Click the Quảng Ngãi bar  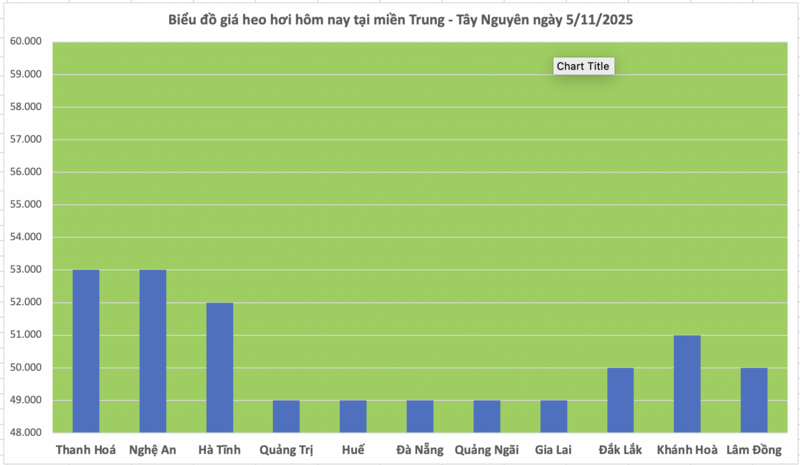coord(487,416)
